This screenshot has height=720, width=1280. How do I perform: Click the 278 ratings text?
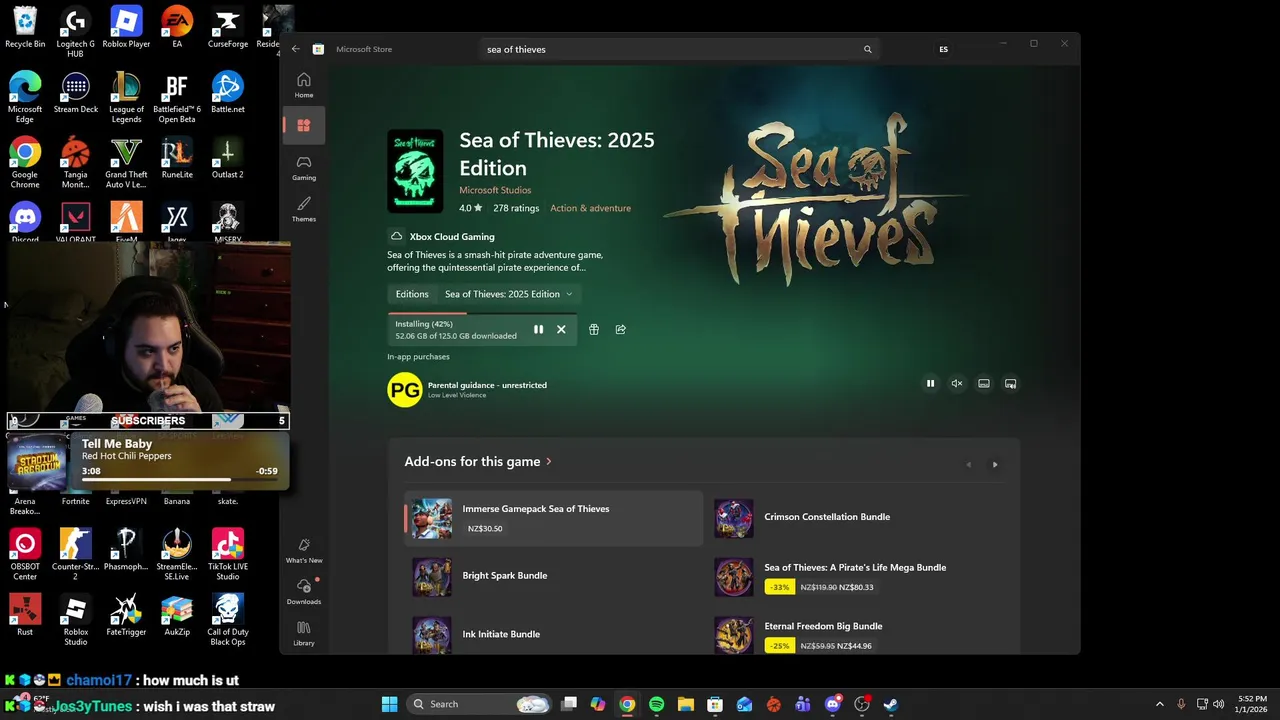[516, 208]
